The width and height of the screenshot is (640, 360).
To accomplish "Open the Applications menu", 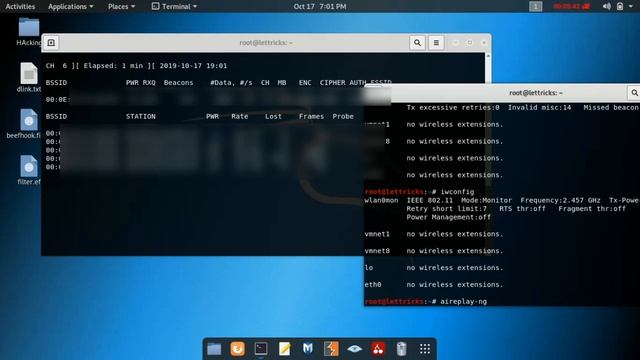I will [71, 7].
